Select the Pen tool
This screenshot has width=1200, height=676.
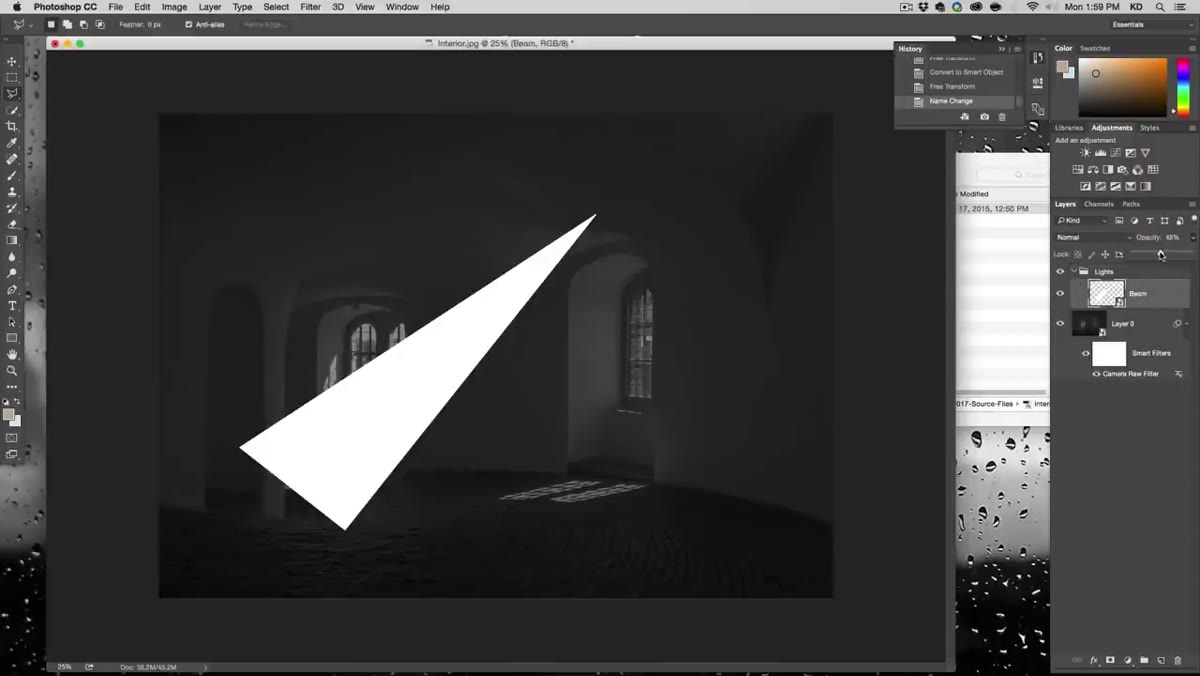coord(12,289)
